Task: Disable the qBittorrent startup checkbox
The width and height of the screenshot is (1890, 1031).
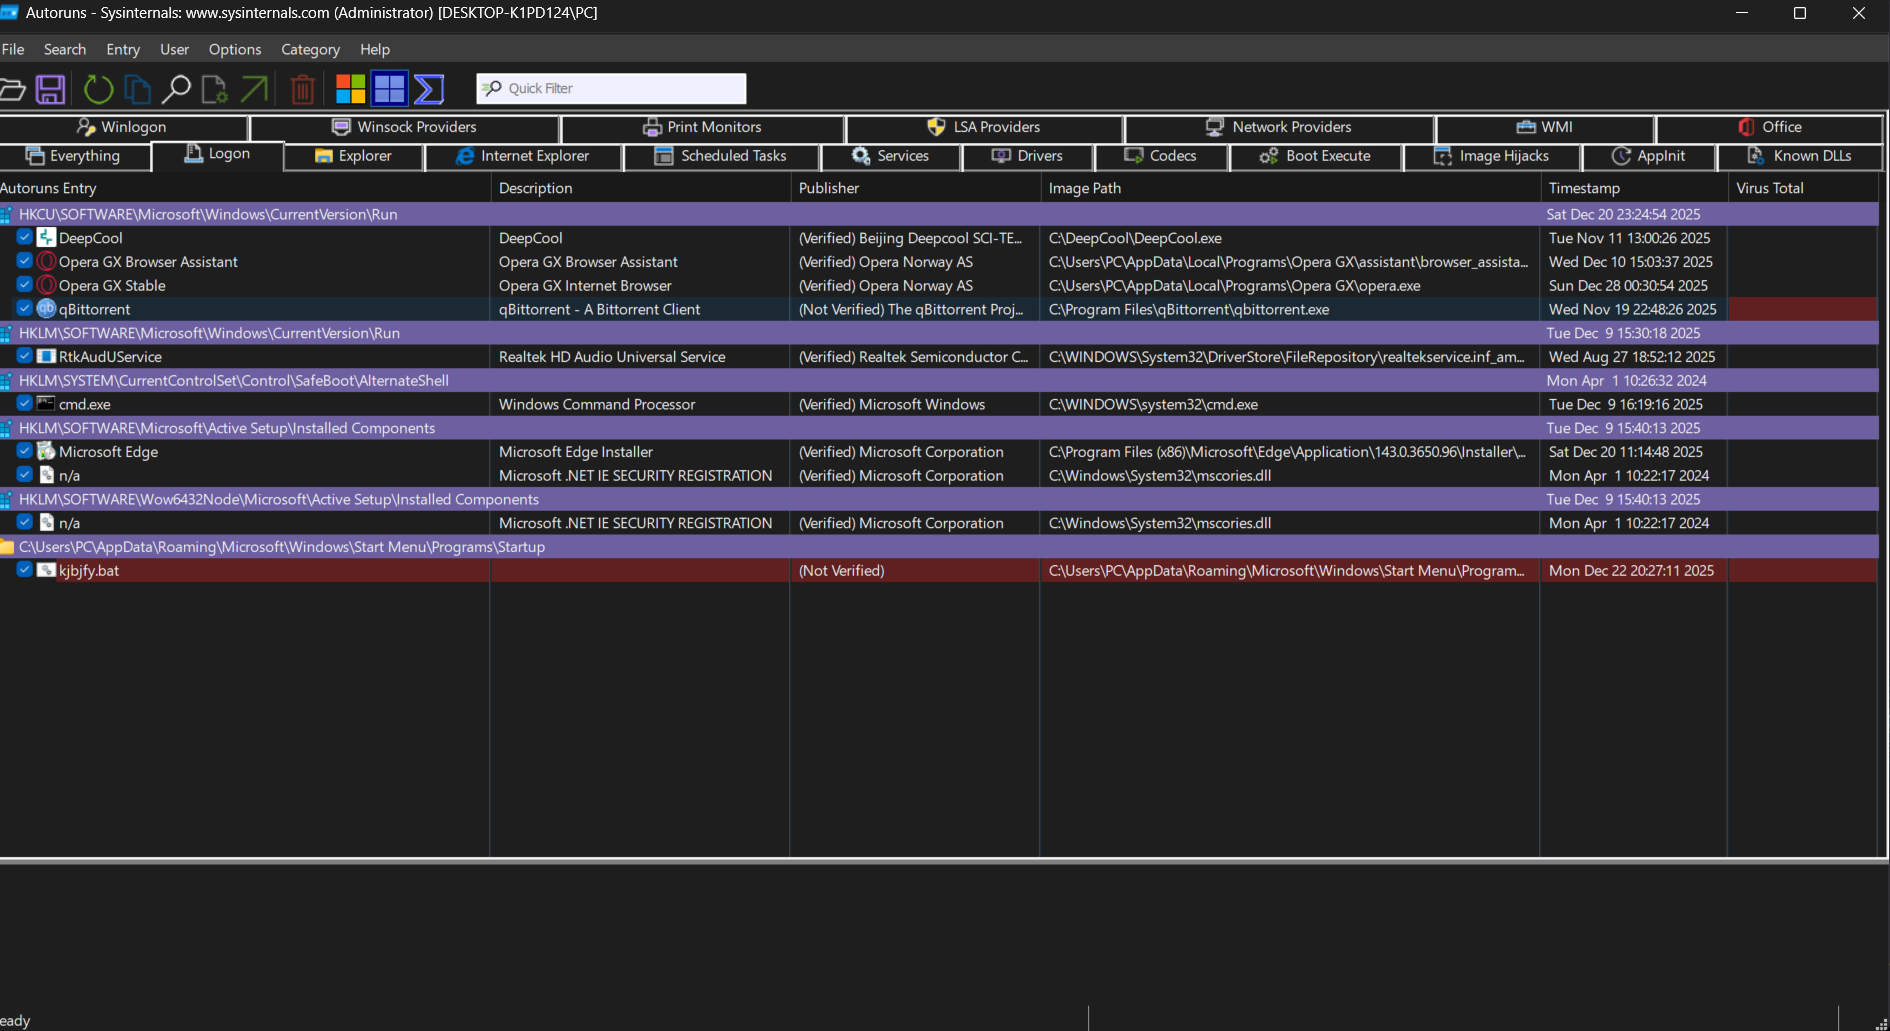Action: (25, 308)
